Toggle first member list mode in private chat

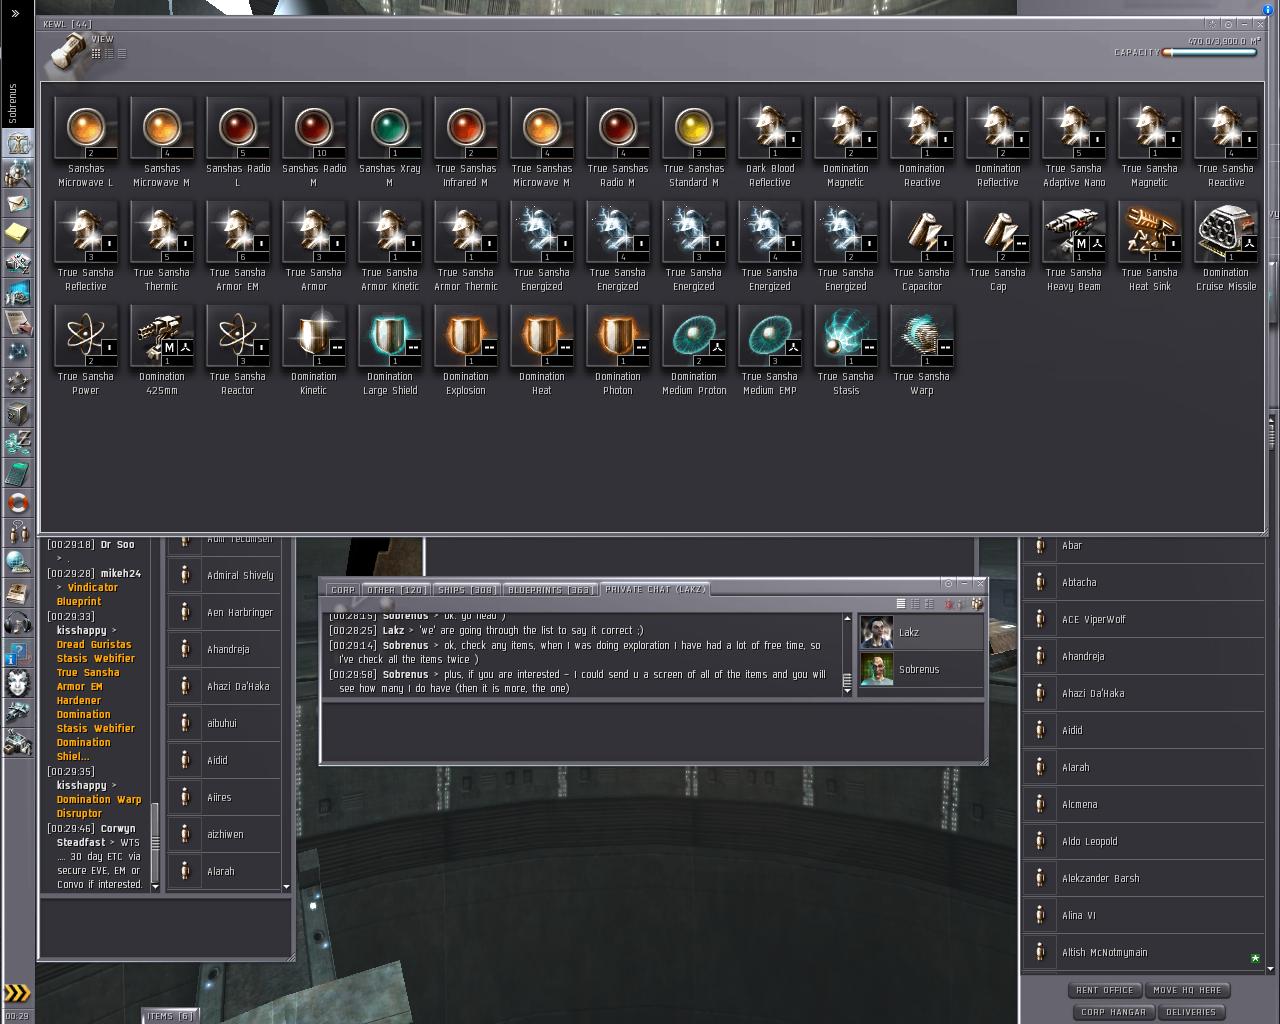tap(901, 604)
